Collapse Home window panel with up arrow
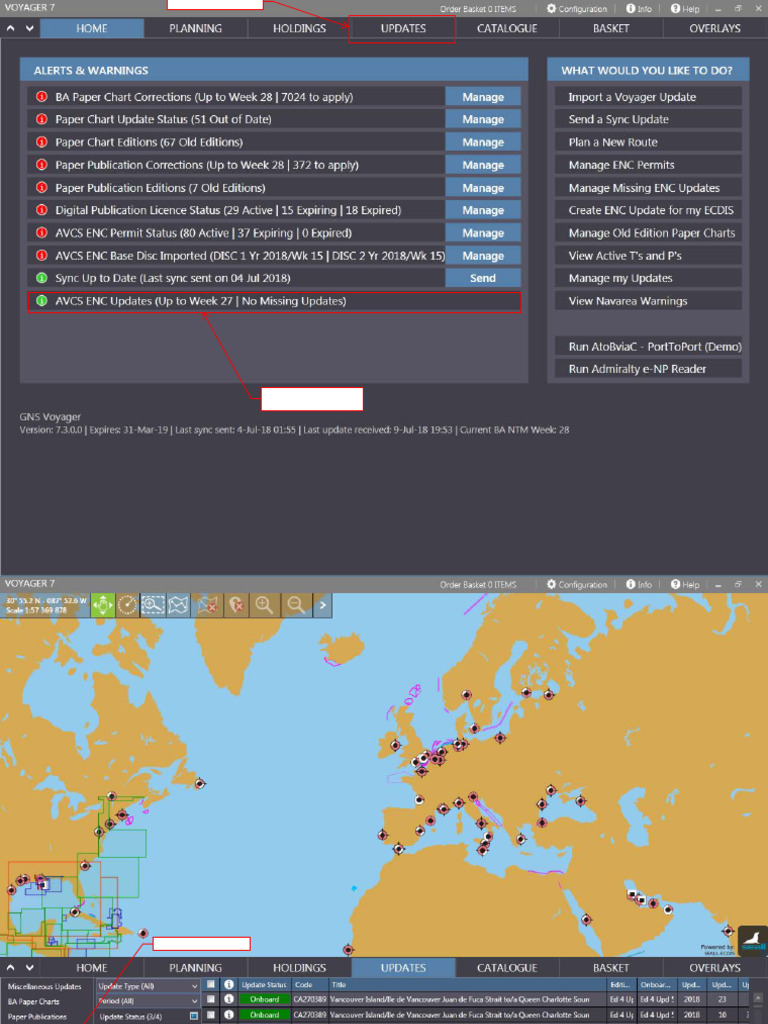This screenshot has height=1024, width=768. click(x=10, y=29)
